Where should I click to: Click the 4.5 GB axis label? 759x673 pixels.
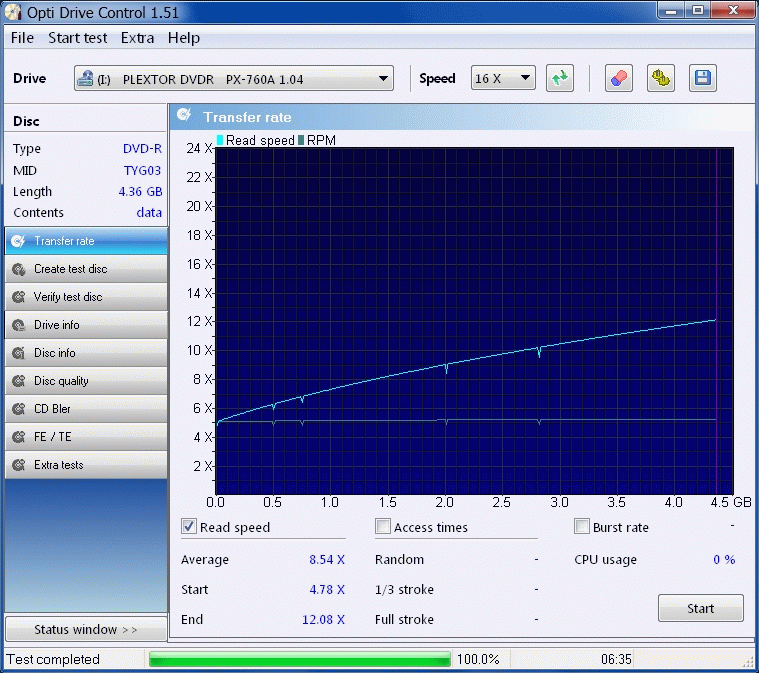point(731,503)
